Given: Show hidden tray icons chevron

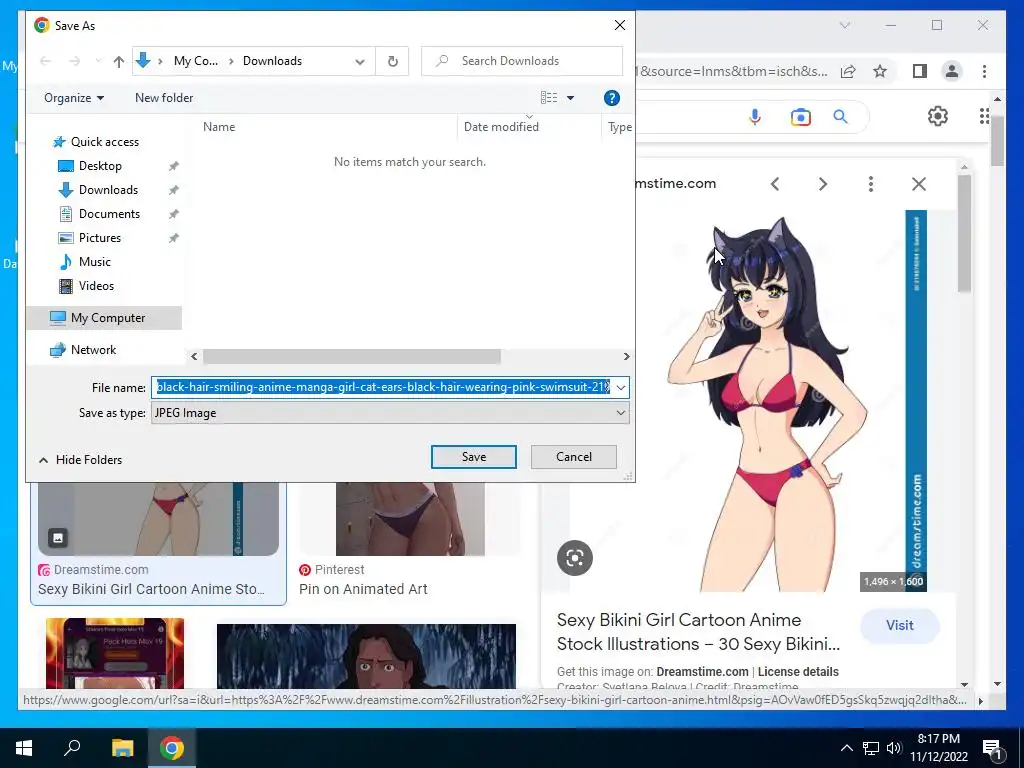Looking at the screenshot, I should 846,748.
